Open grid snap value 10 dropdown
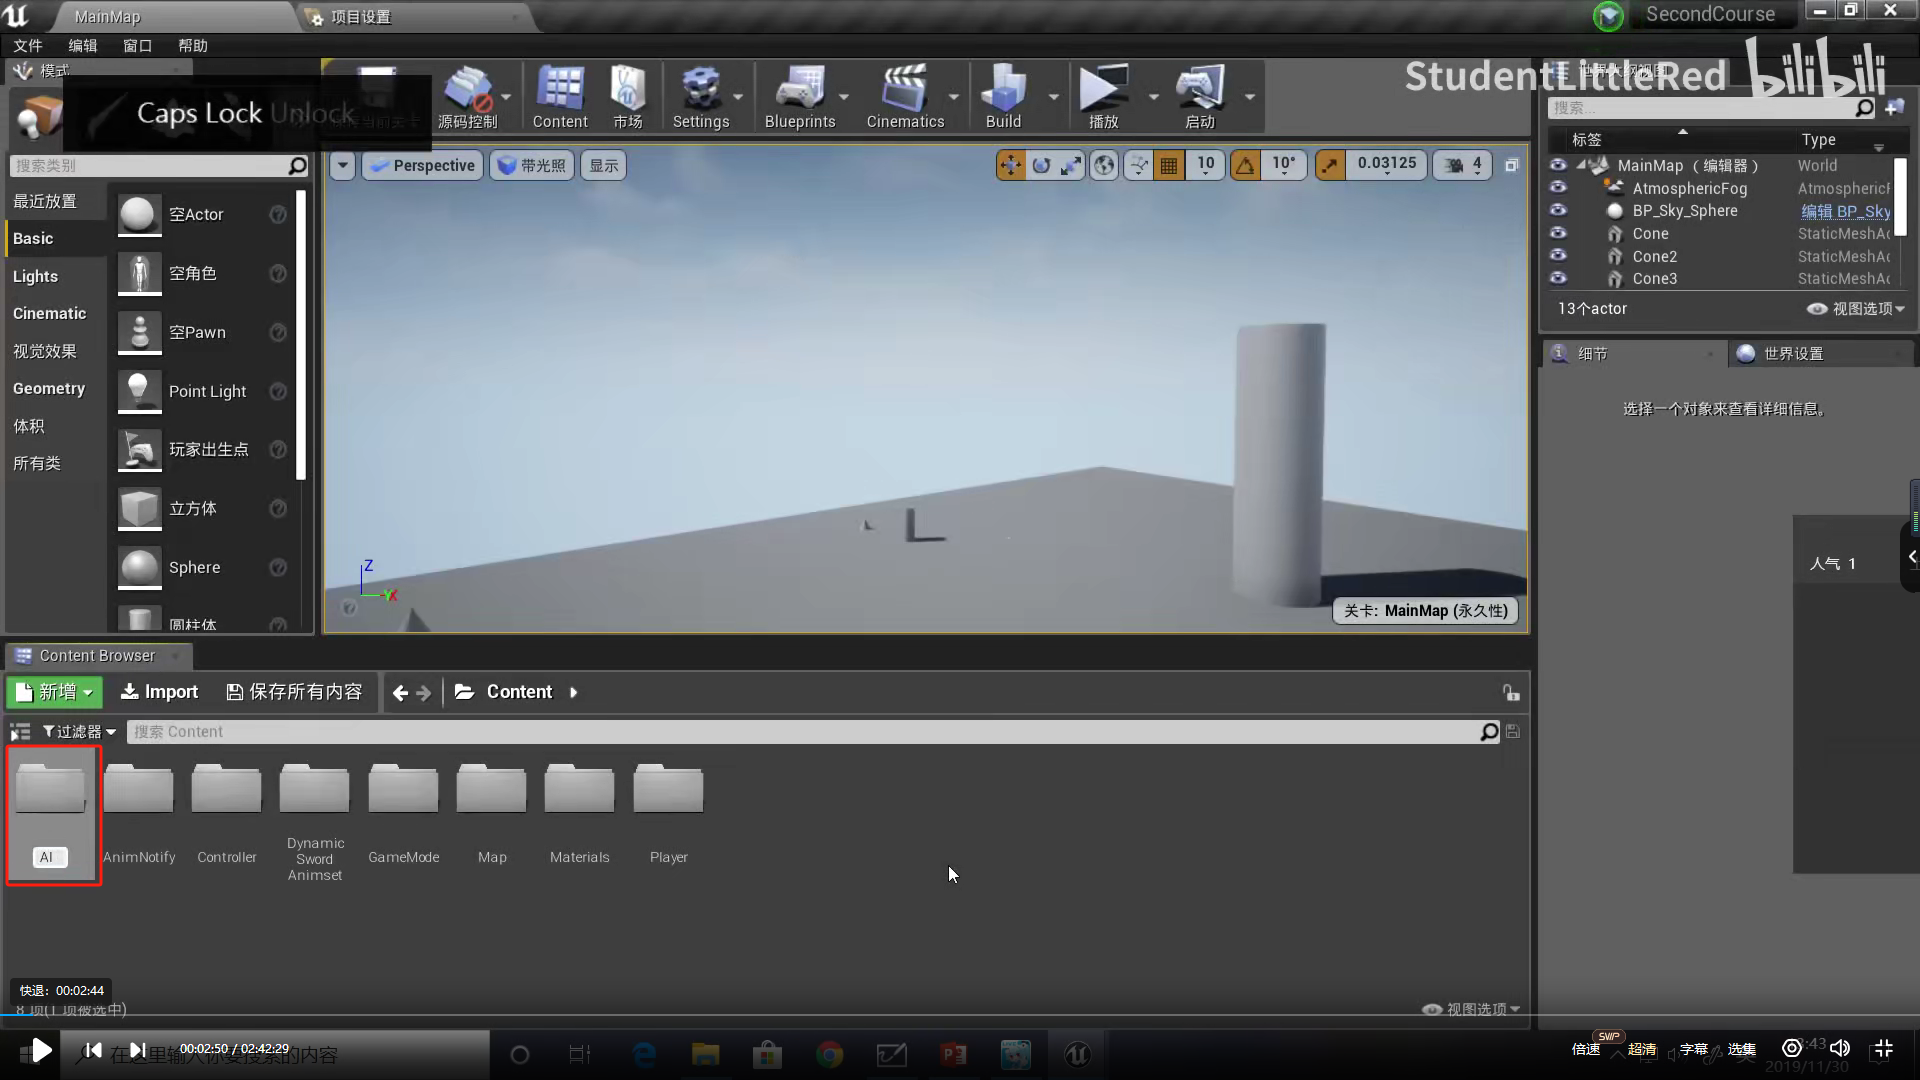This screenshot has width=1920, height=1080. 1205,165
